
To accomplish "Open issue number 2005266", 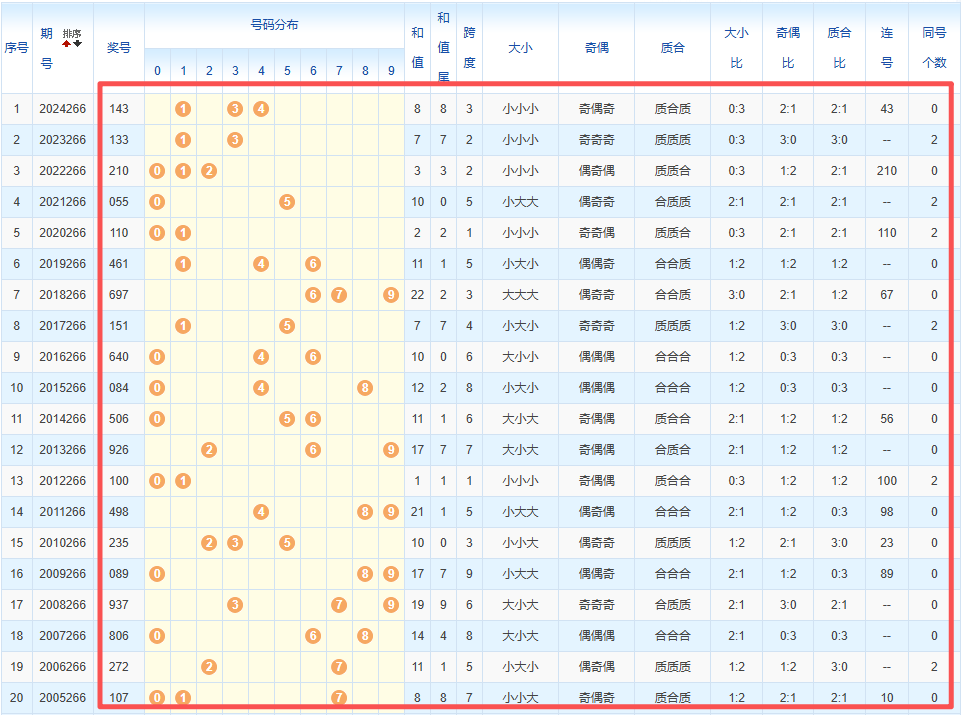I will 63,698.
